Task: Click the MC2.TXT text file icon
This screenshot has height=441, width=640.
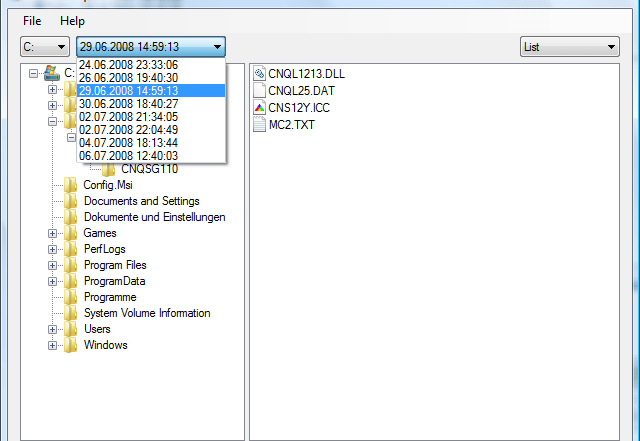Action: coord(260,124)
